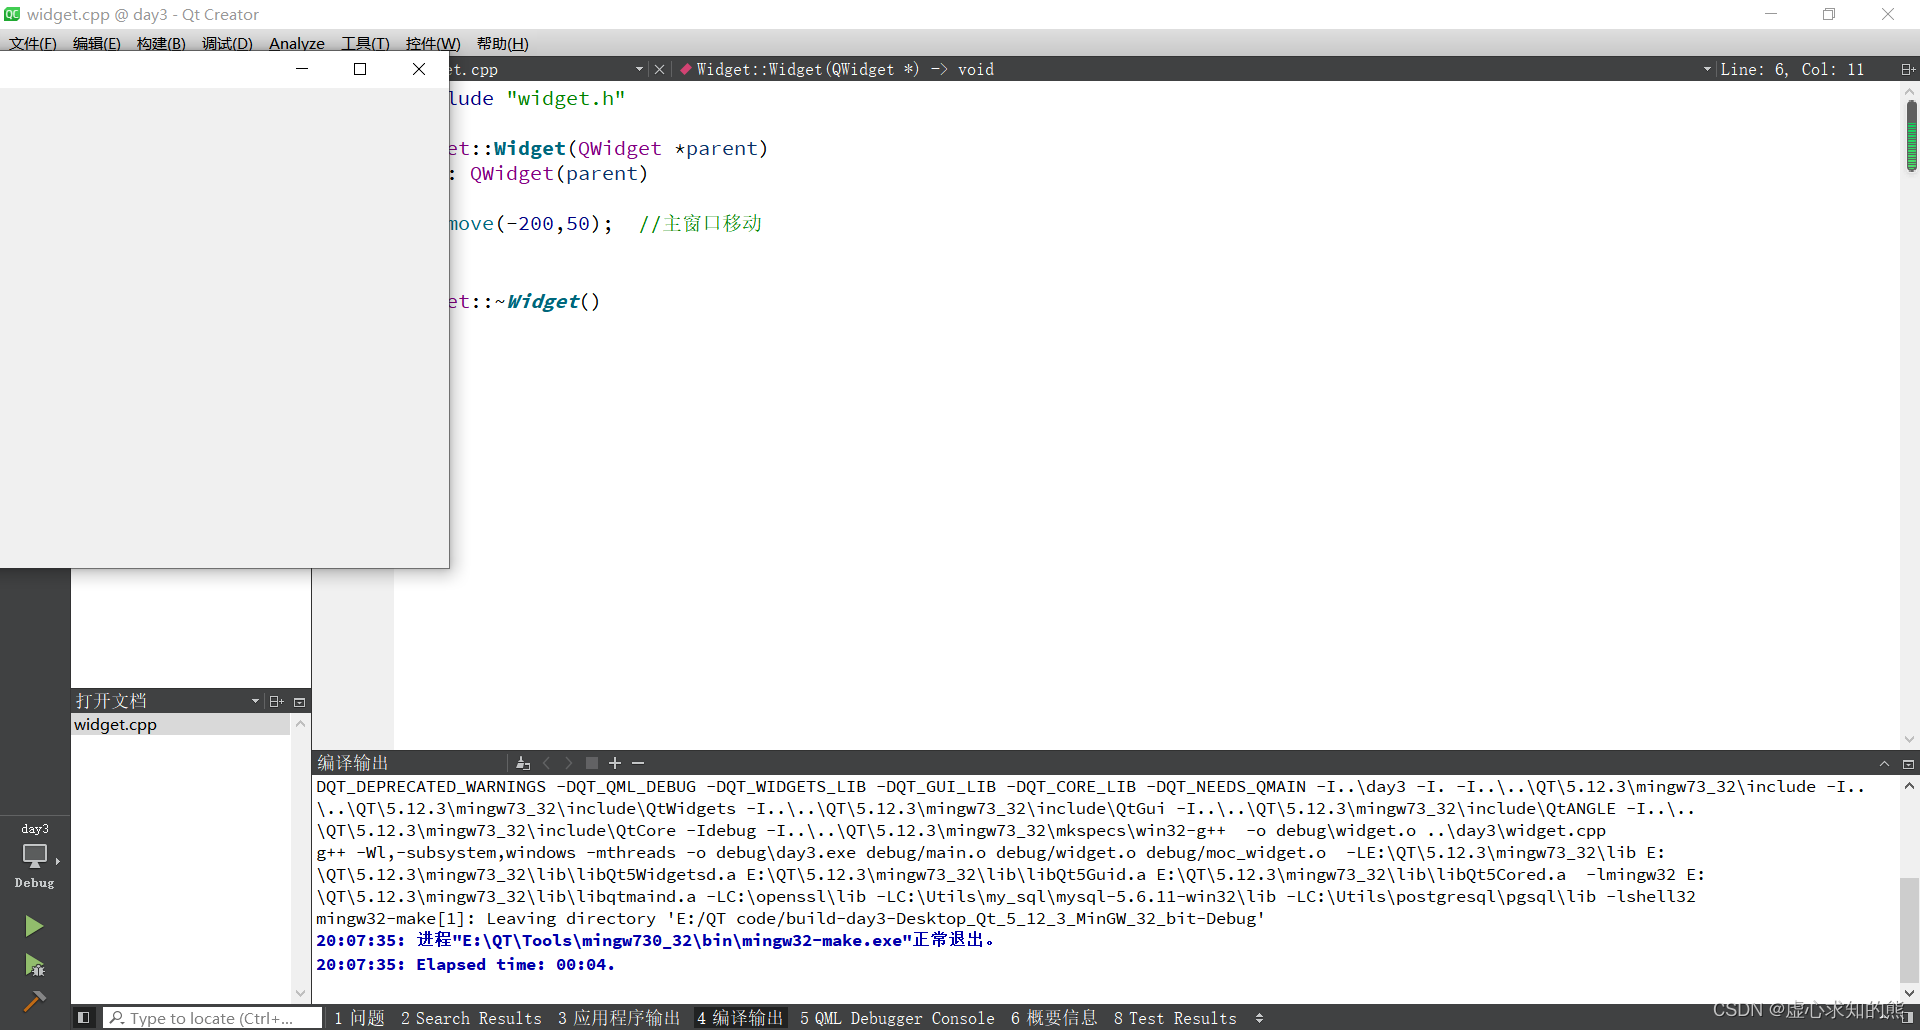The image size is (1920, 1030).
Task: Open the 构建(B) menu
Action: coord(161,43)
